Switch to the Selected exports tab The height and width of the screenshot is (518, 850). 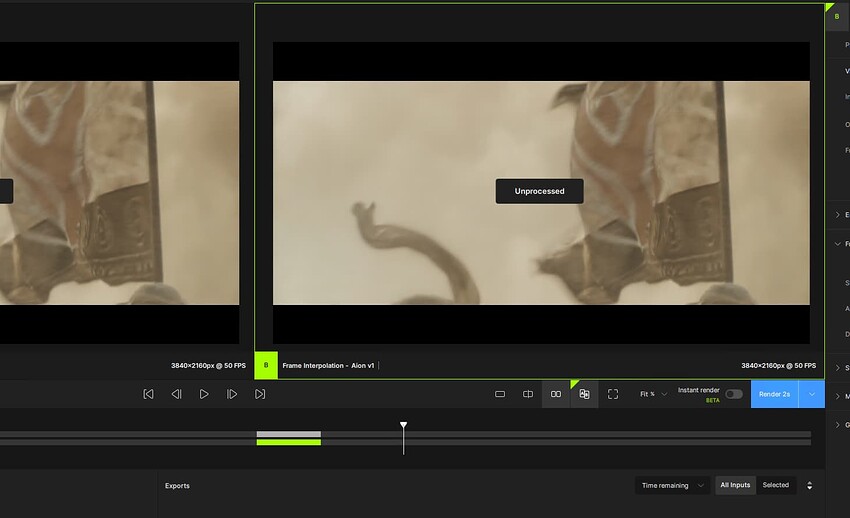point(775,485)
